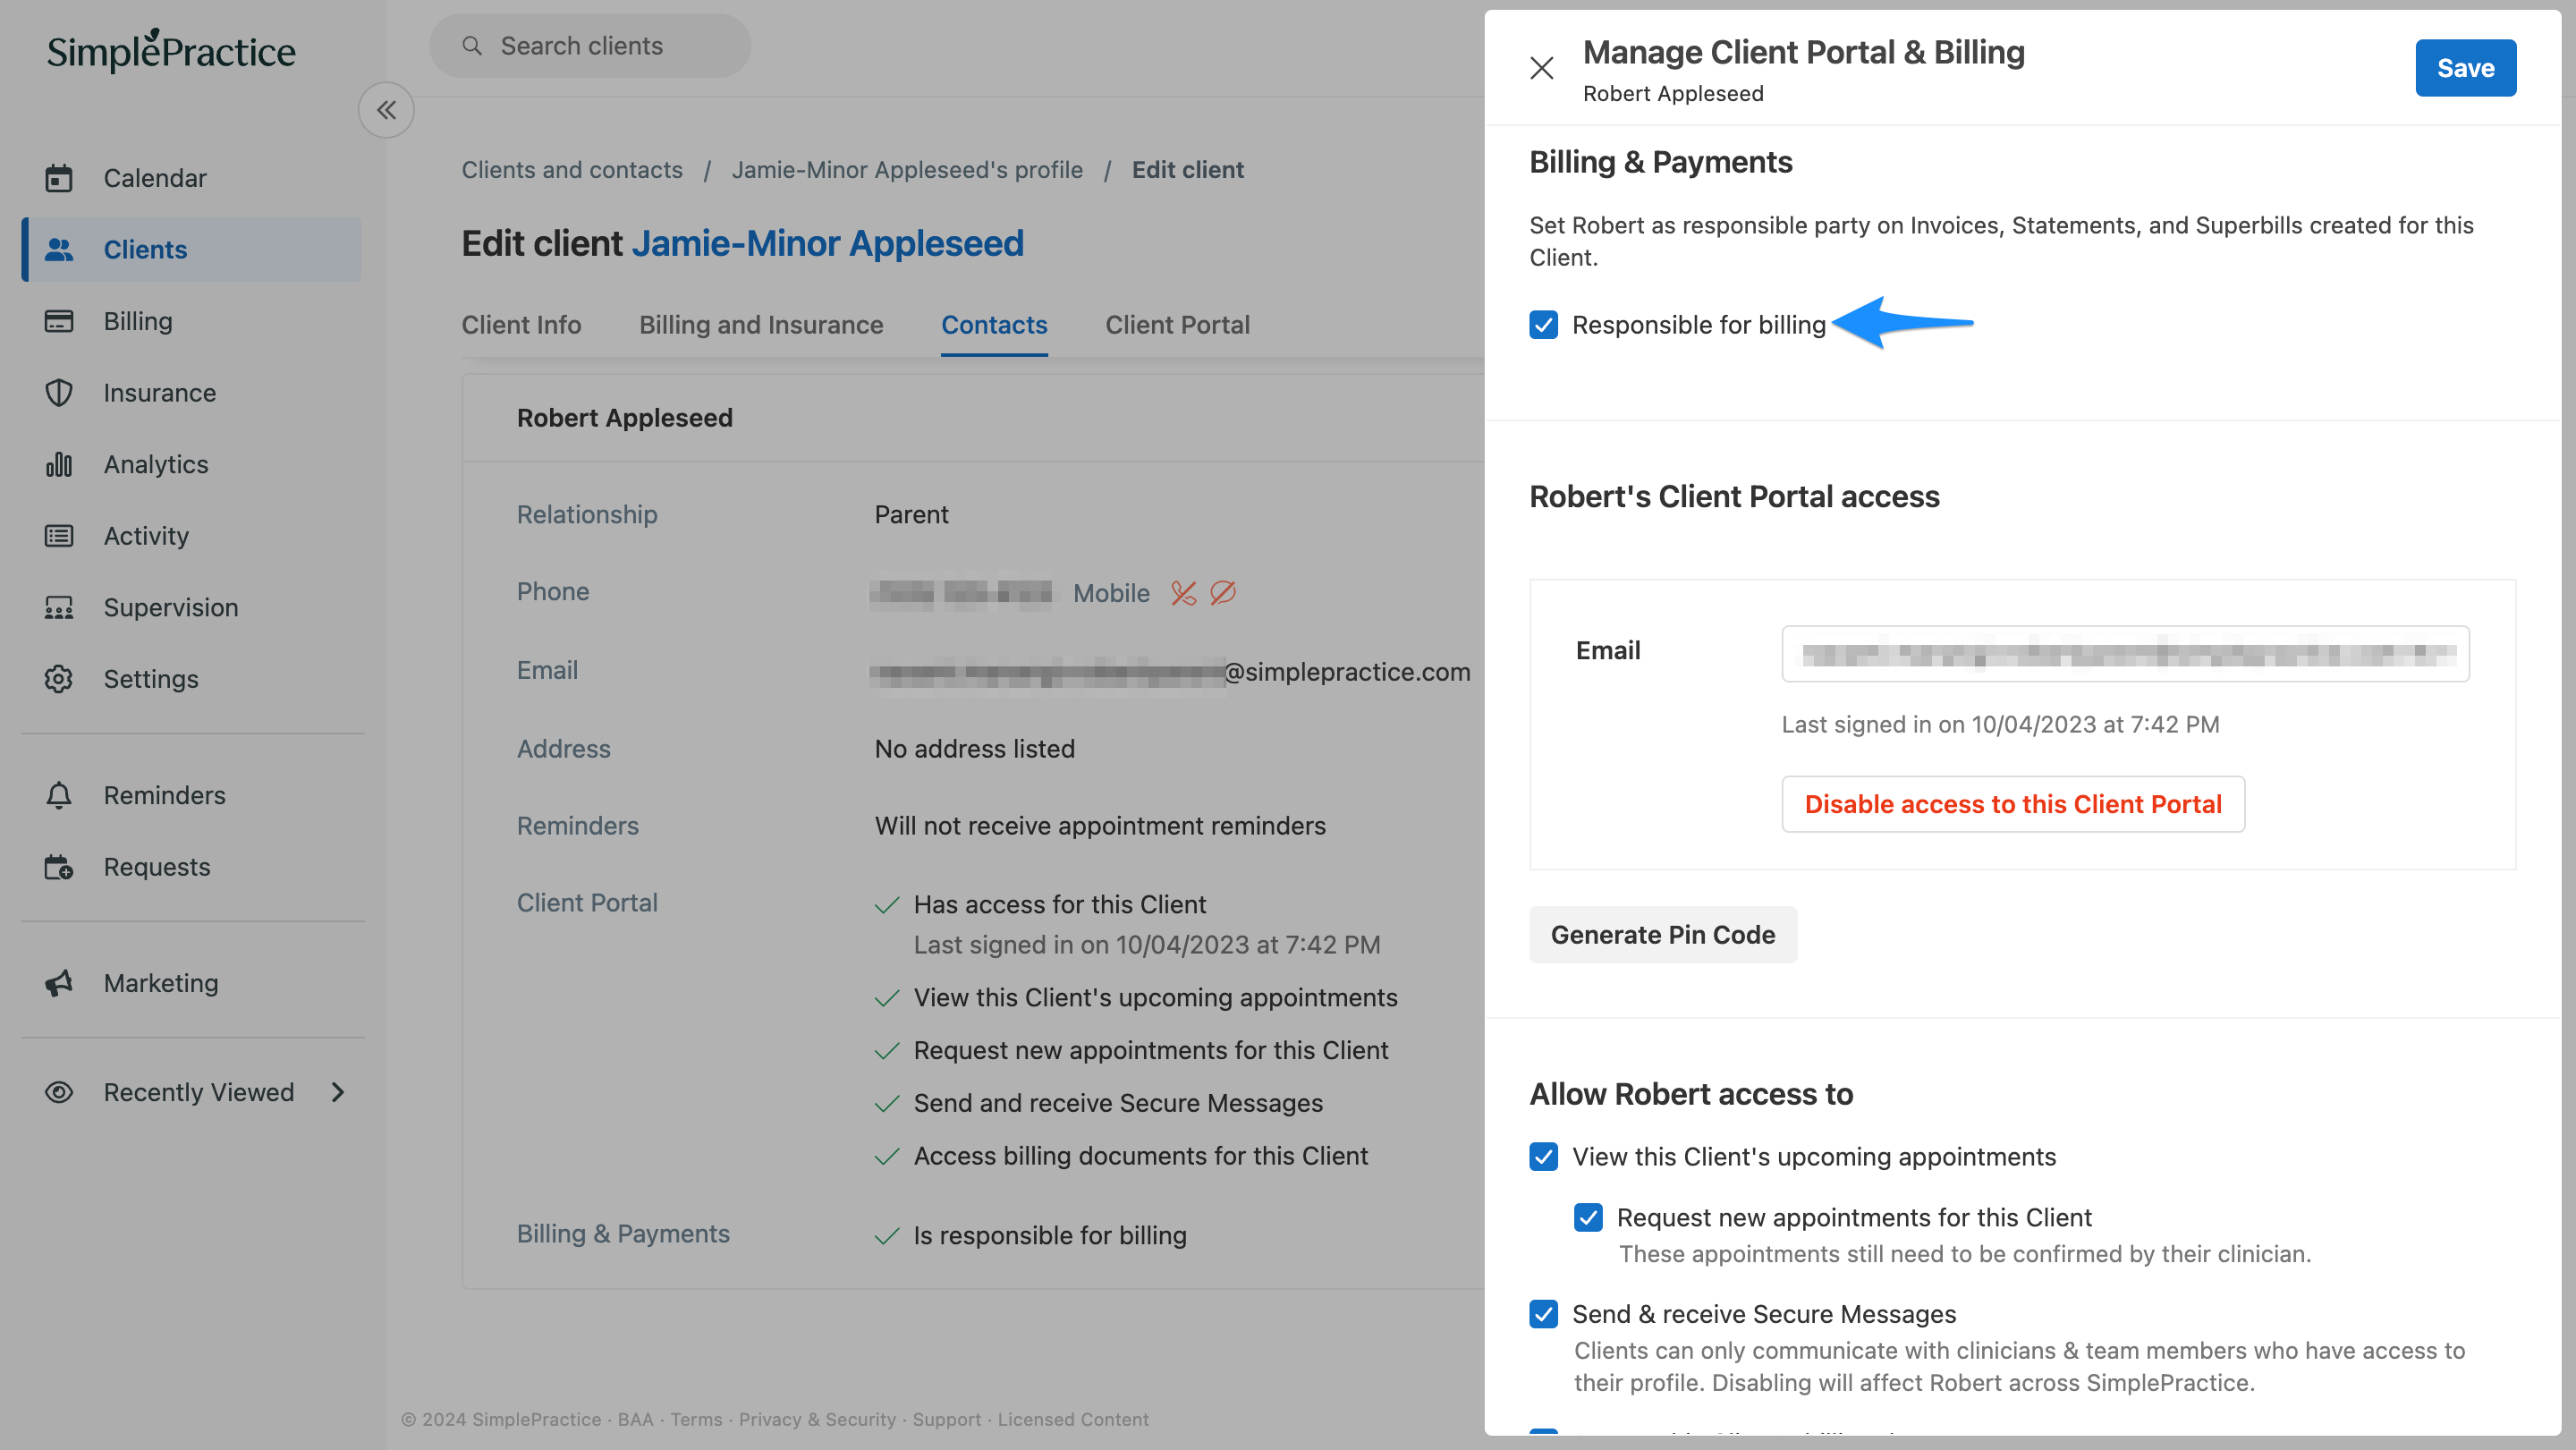Click 'Access billing documents for this Client' text

coord(1140,1156)
